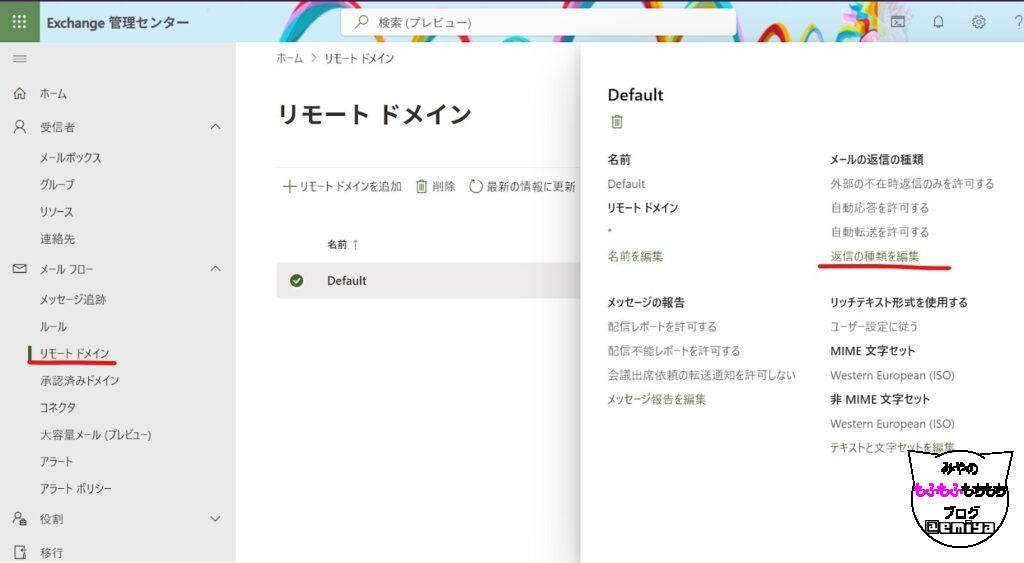Open メッセージ追跡 in the sidebar
The image size is (1024, 563).
coord(73,299)
